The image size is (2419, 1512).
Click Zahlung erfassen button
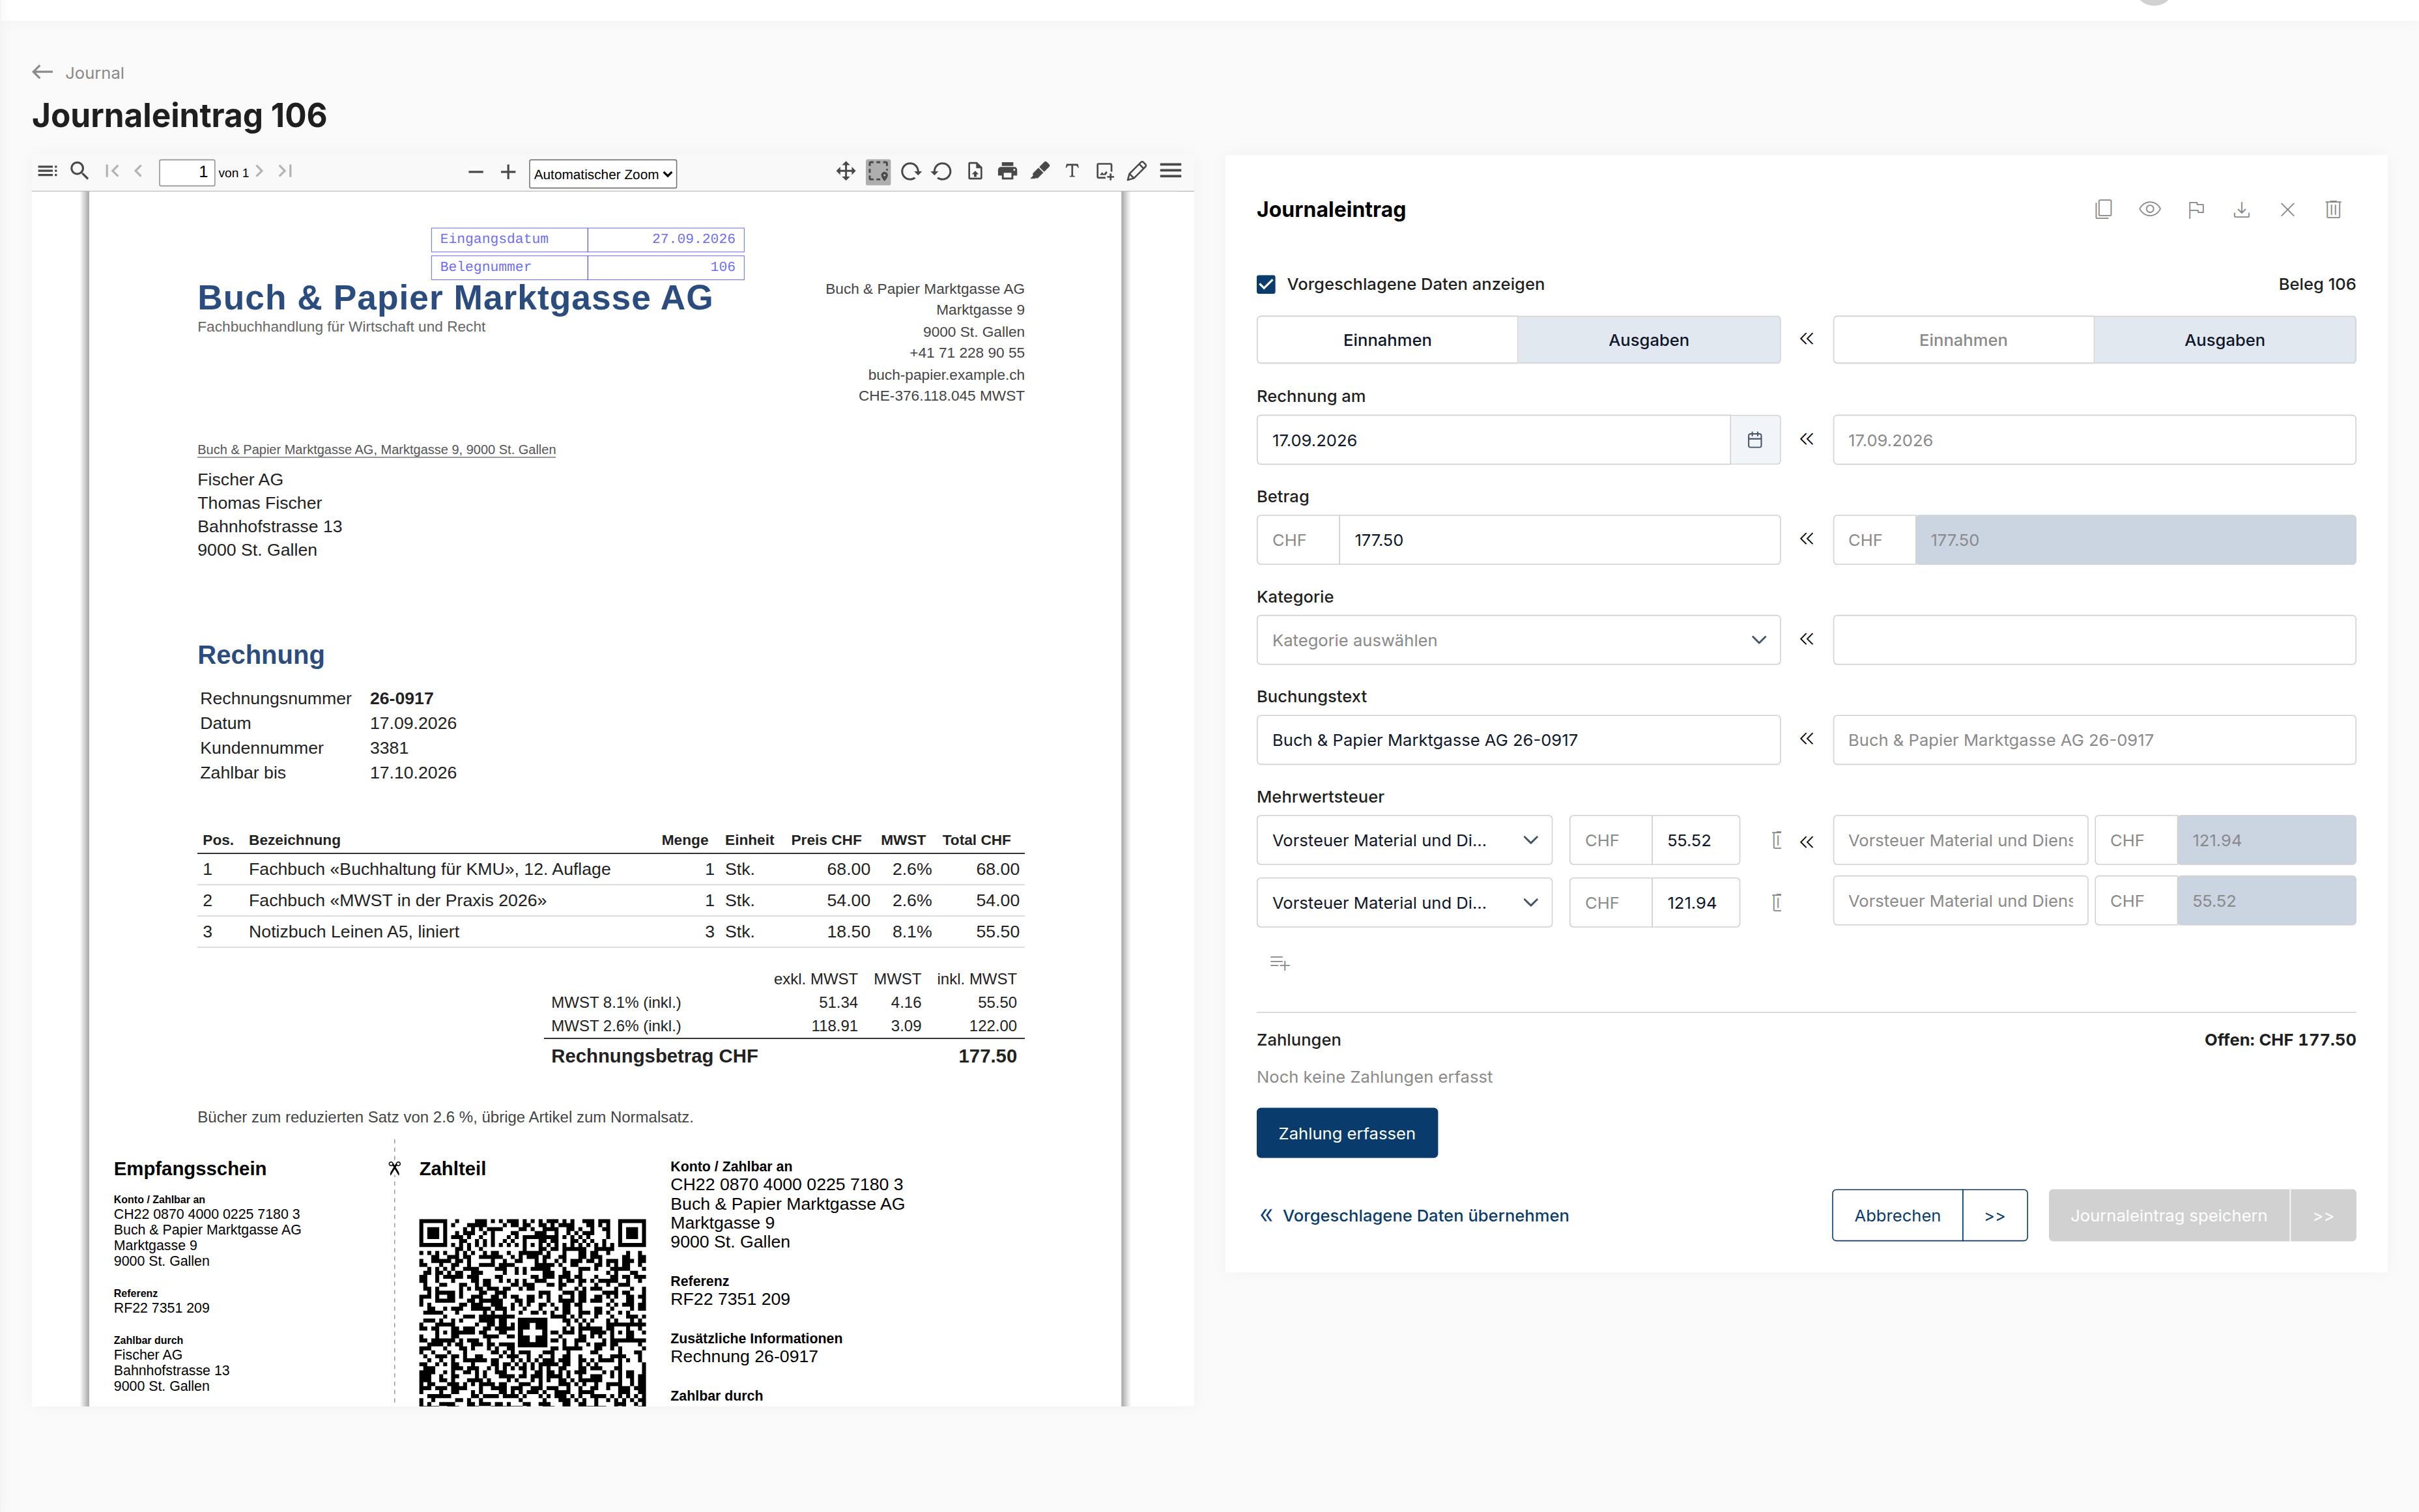(1347, 1133)
